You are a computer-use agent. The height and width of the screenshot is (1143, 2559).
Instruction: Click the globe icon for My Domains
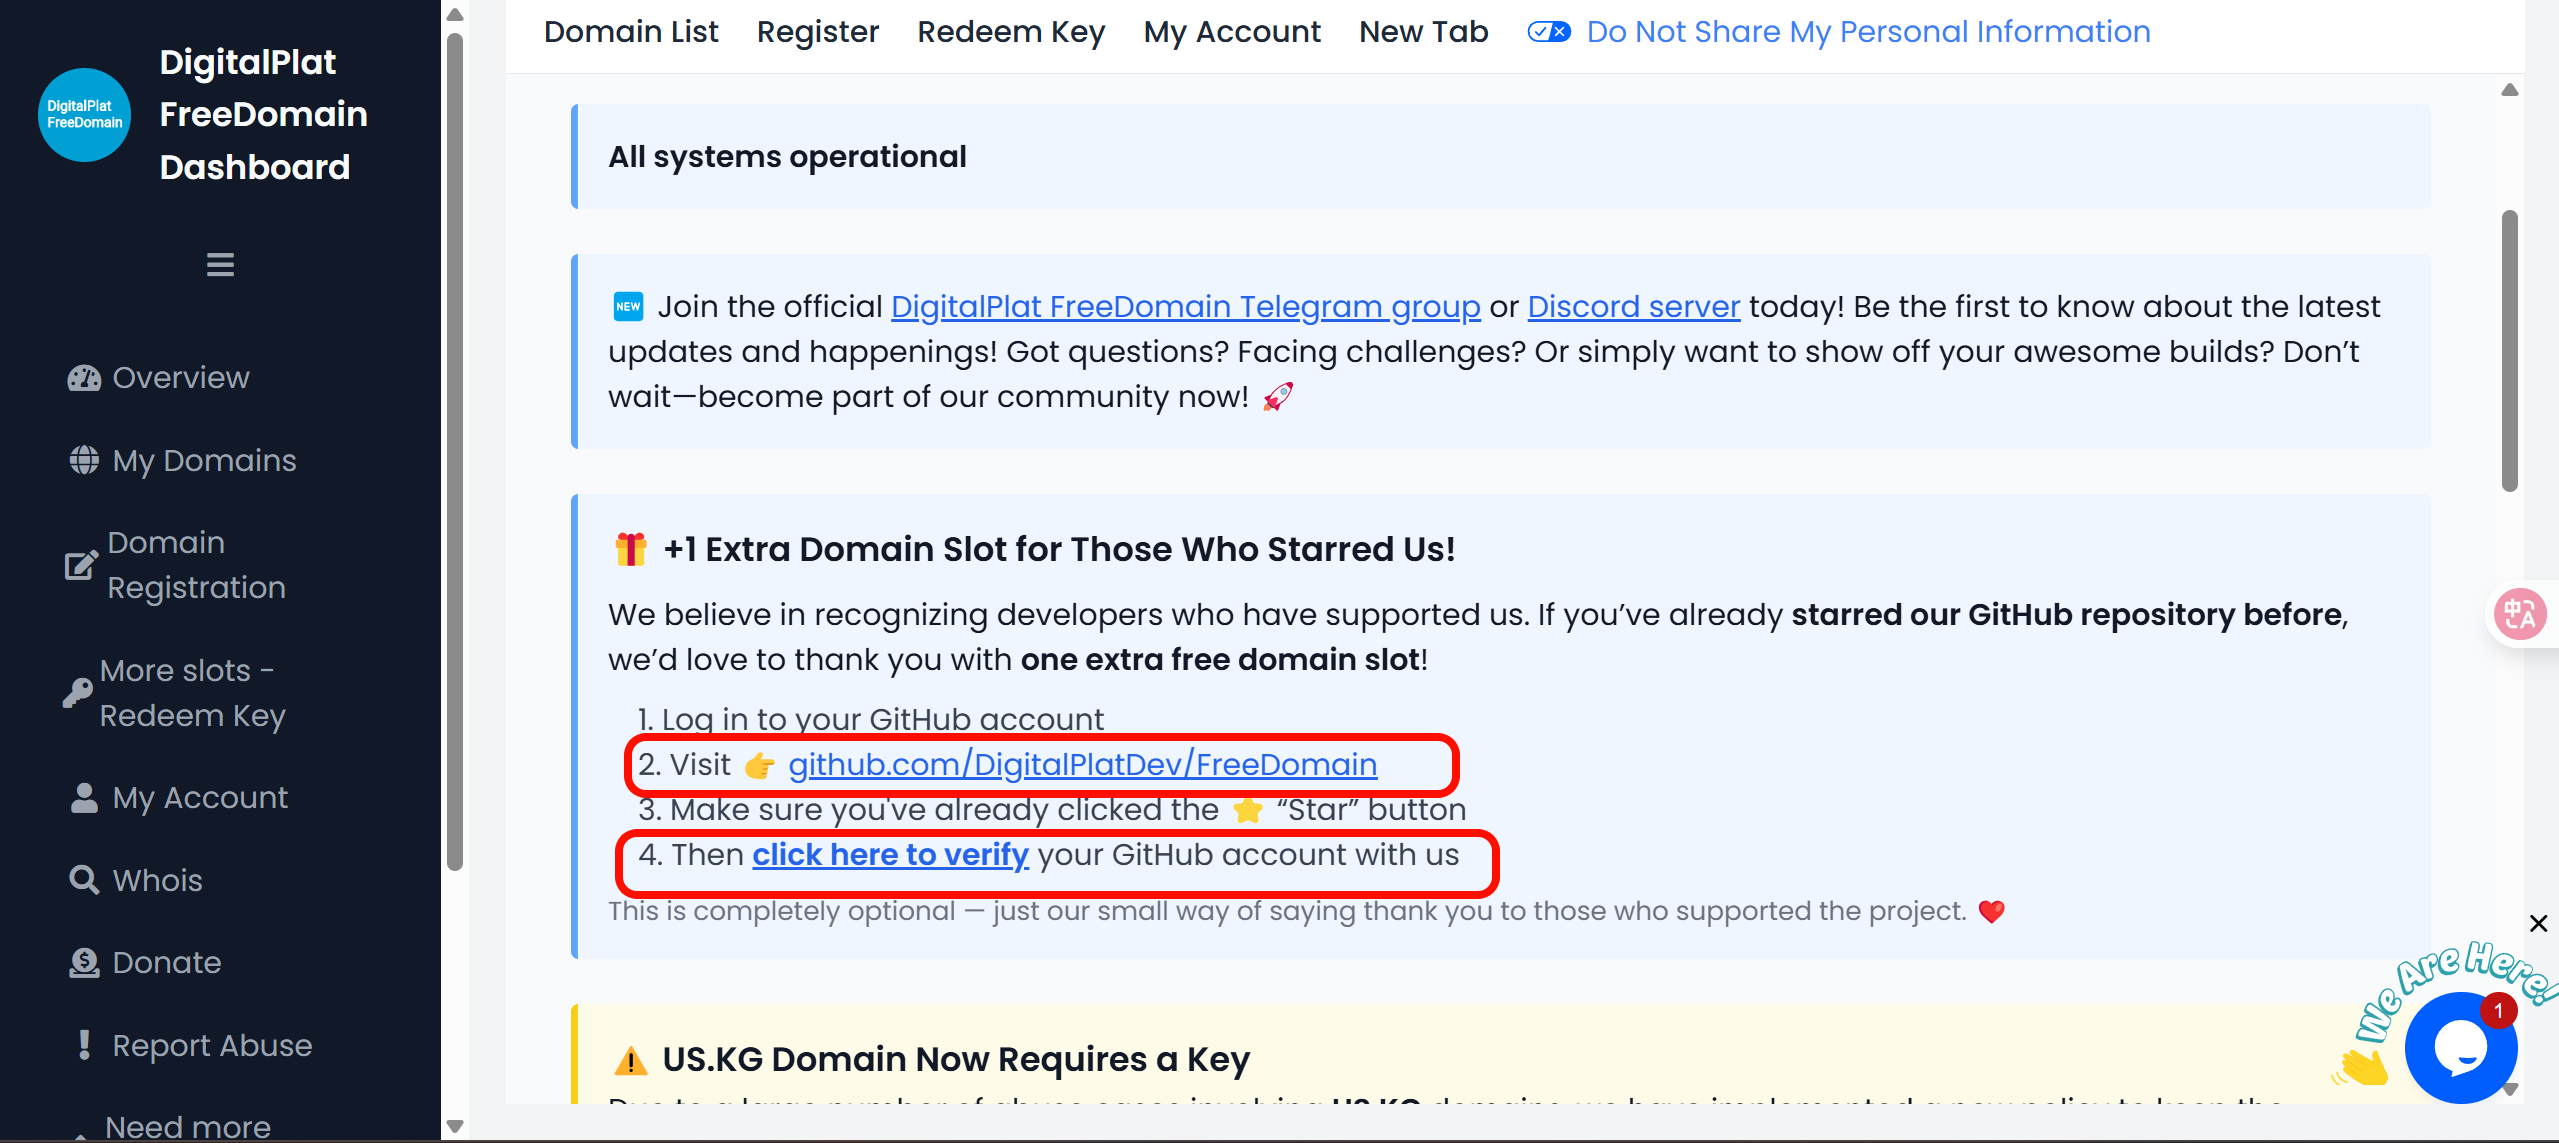[x=84, y=460]
